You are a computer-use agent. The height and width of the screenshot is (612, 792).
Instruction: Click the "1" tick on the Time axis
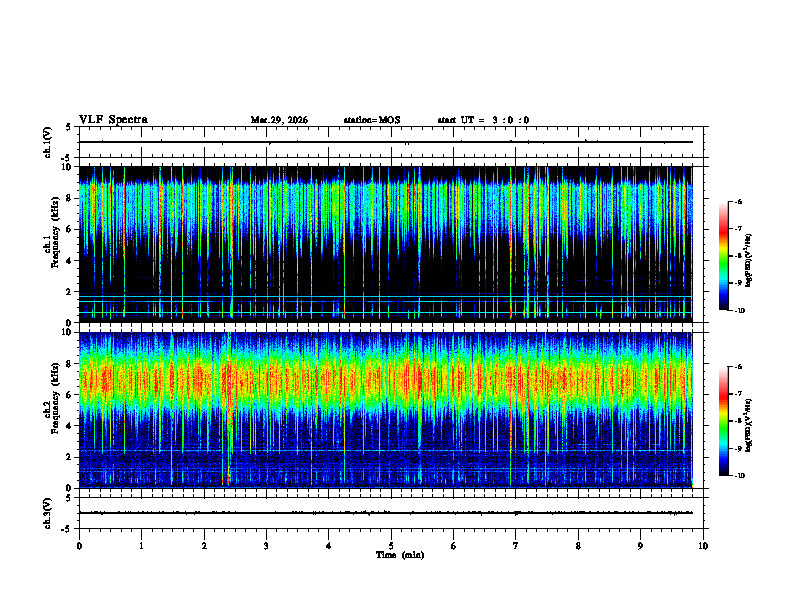141,546
